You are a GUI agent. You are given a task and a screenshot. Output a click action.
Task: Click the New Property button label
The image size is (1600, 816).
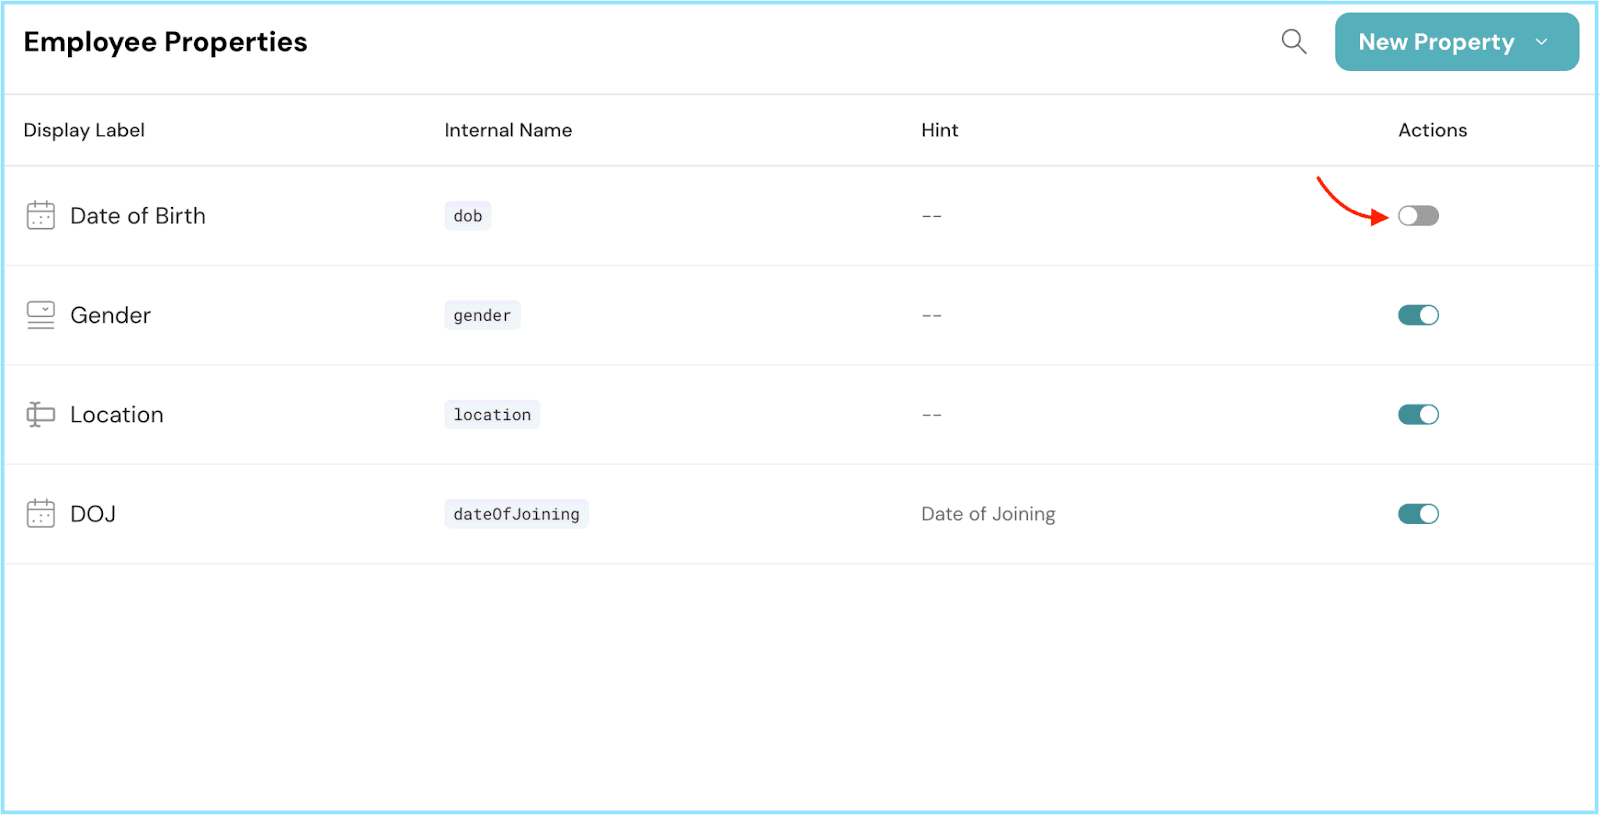click(1435, 42)
